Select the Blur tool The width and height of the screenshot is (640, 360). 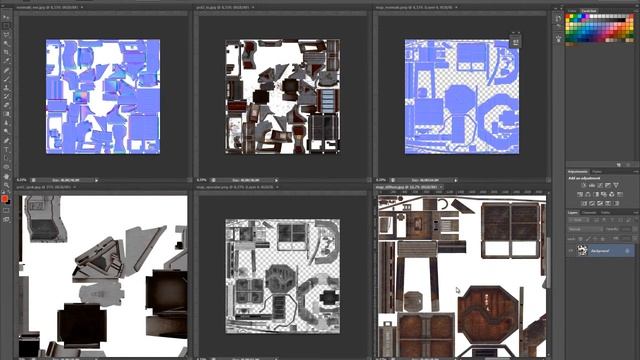coord(6,122)
